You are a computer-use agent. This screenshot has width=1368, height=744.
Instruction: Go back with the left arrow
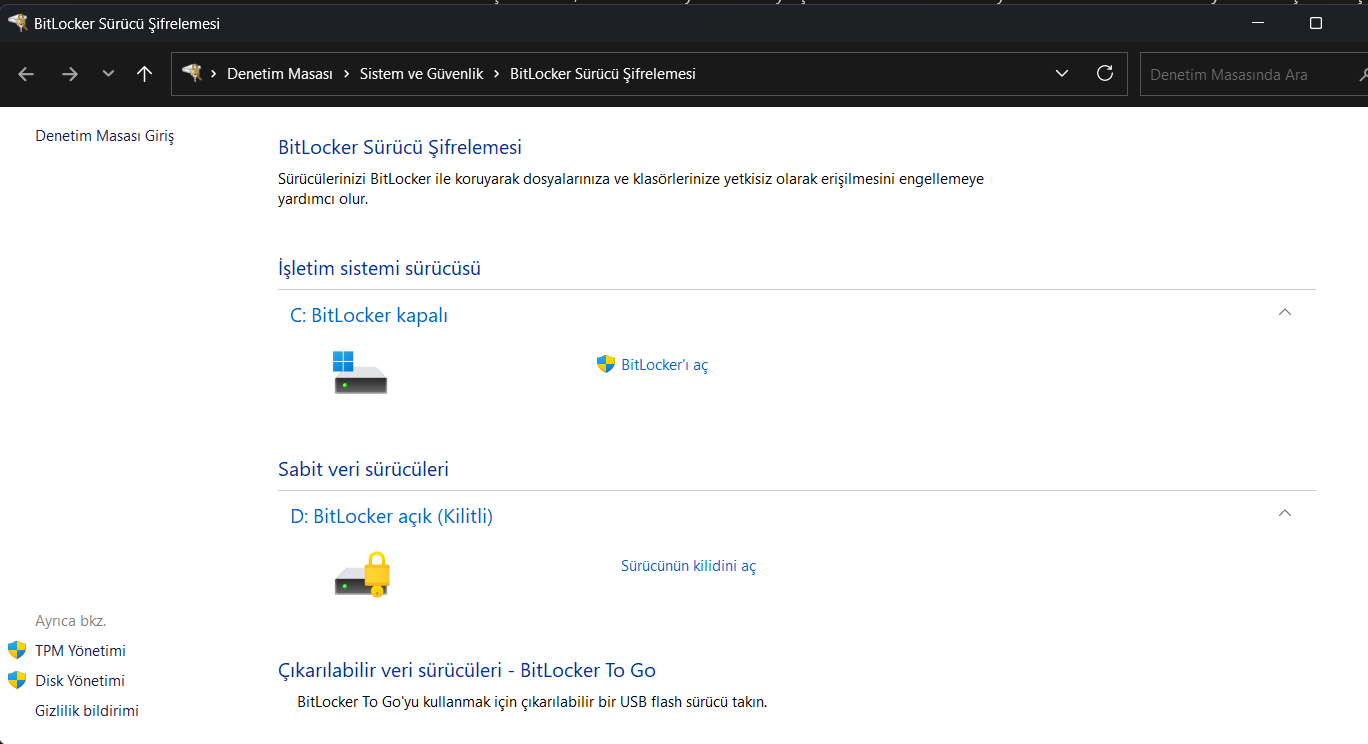[26, 74]
